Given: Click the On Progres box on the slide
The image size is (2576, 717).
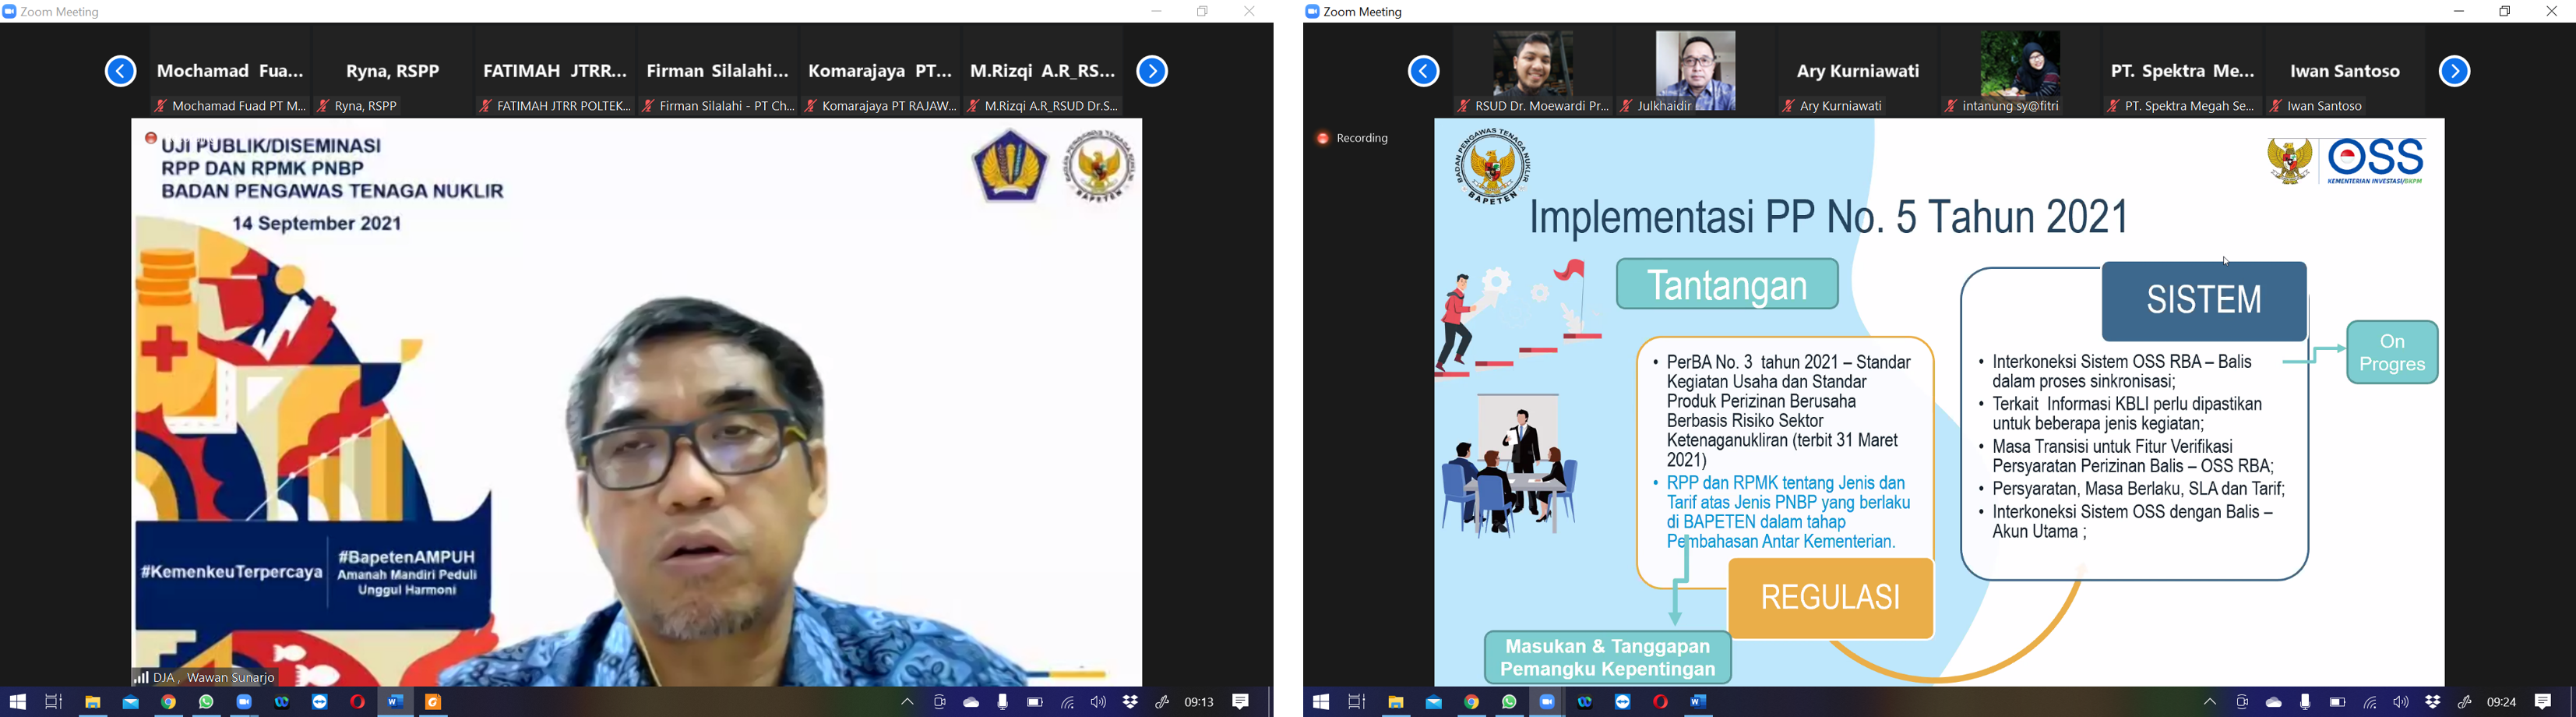Looking at the screenshot, I should click(x=2392, y=353).
